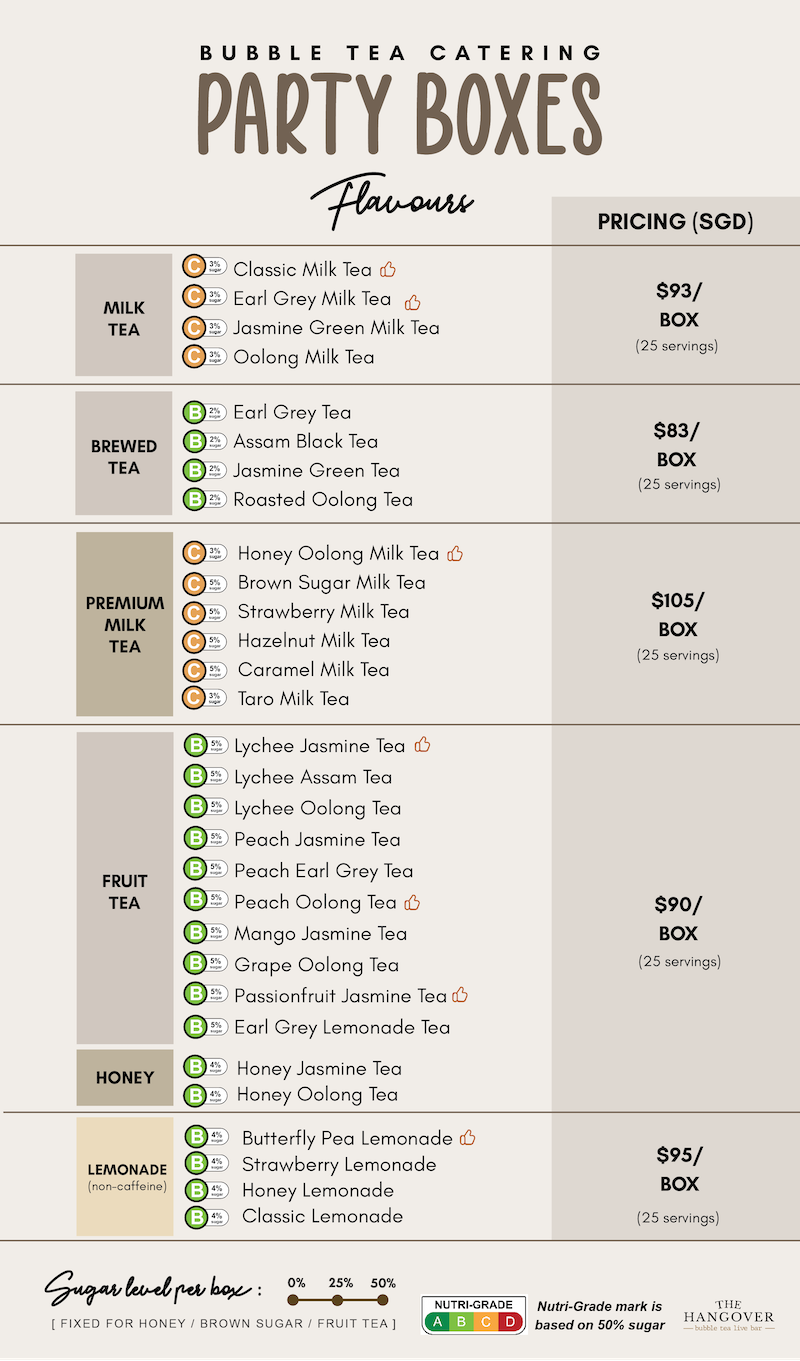Click the thumbs-up icon beside Peach Oolong Tea
The image size is (800, 1361).
click(x=412, y=902)
